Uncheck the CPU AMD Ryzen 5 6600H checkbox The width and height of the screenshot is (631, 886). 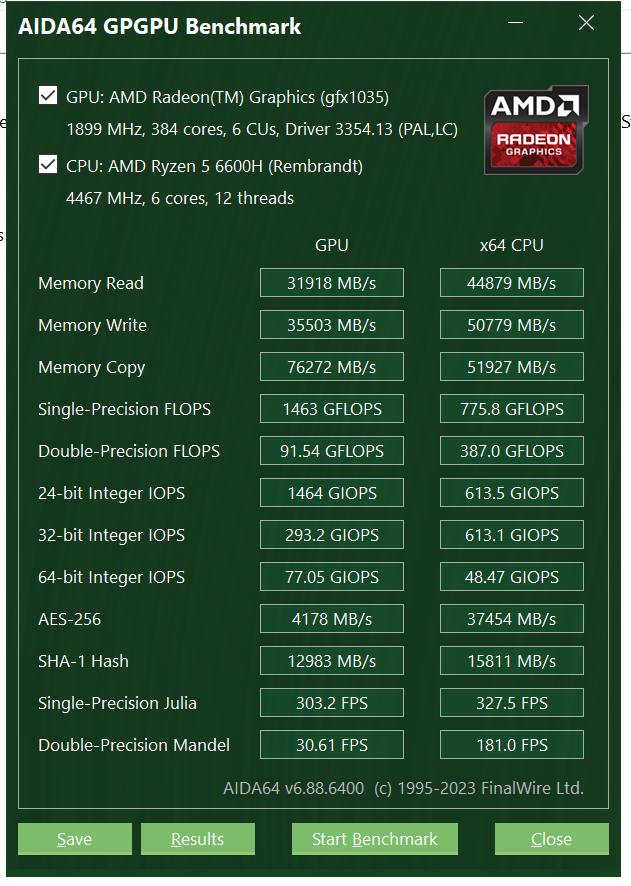click(x=48, y=164)
